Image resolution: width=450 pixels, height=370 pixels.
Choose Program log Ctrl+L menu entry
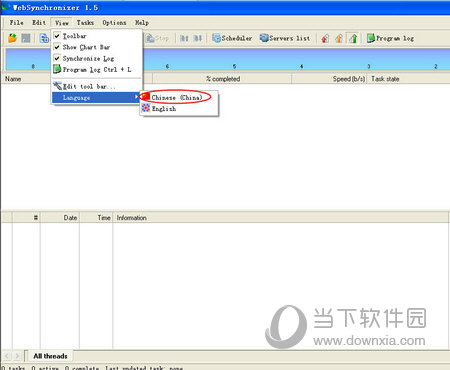tap(97, 70)
